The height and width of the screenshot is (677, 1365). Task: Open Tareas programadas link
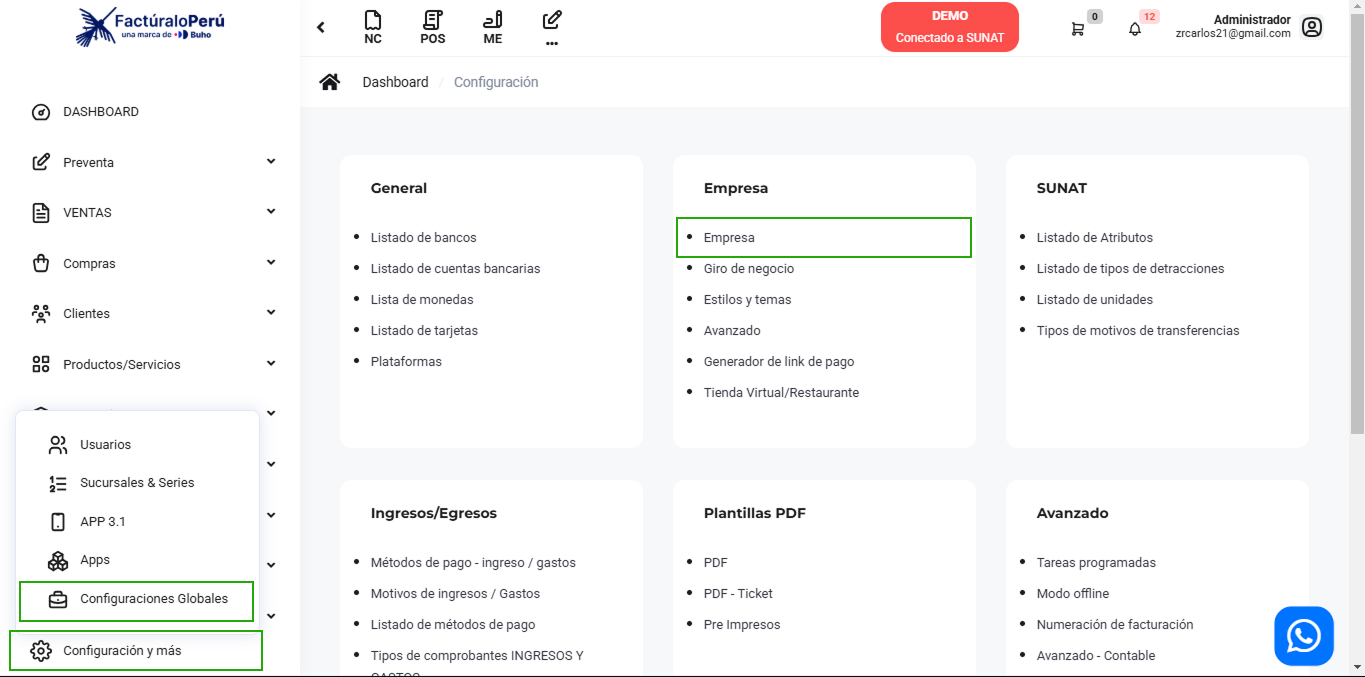(1095, 563)
